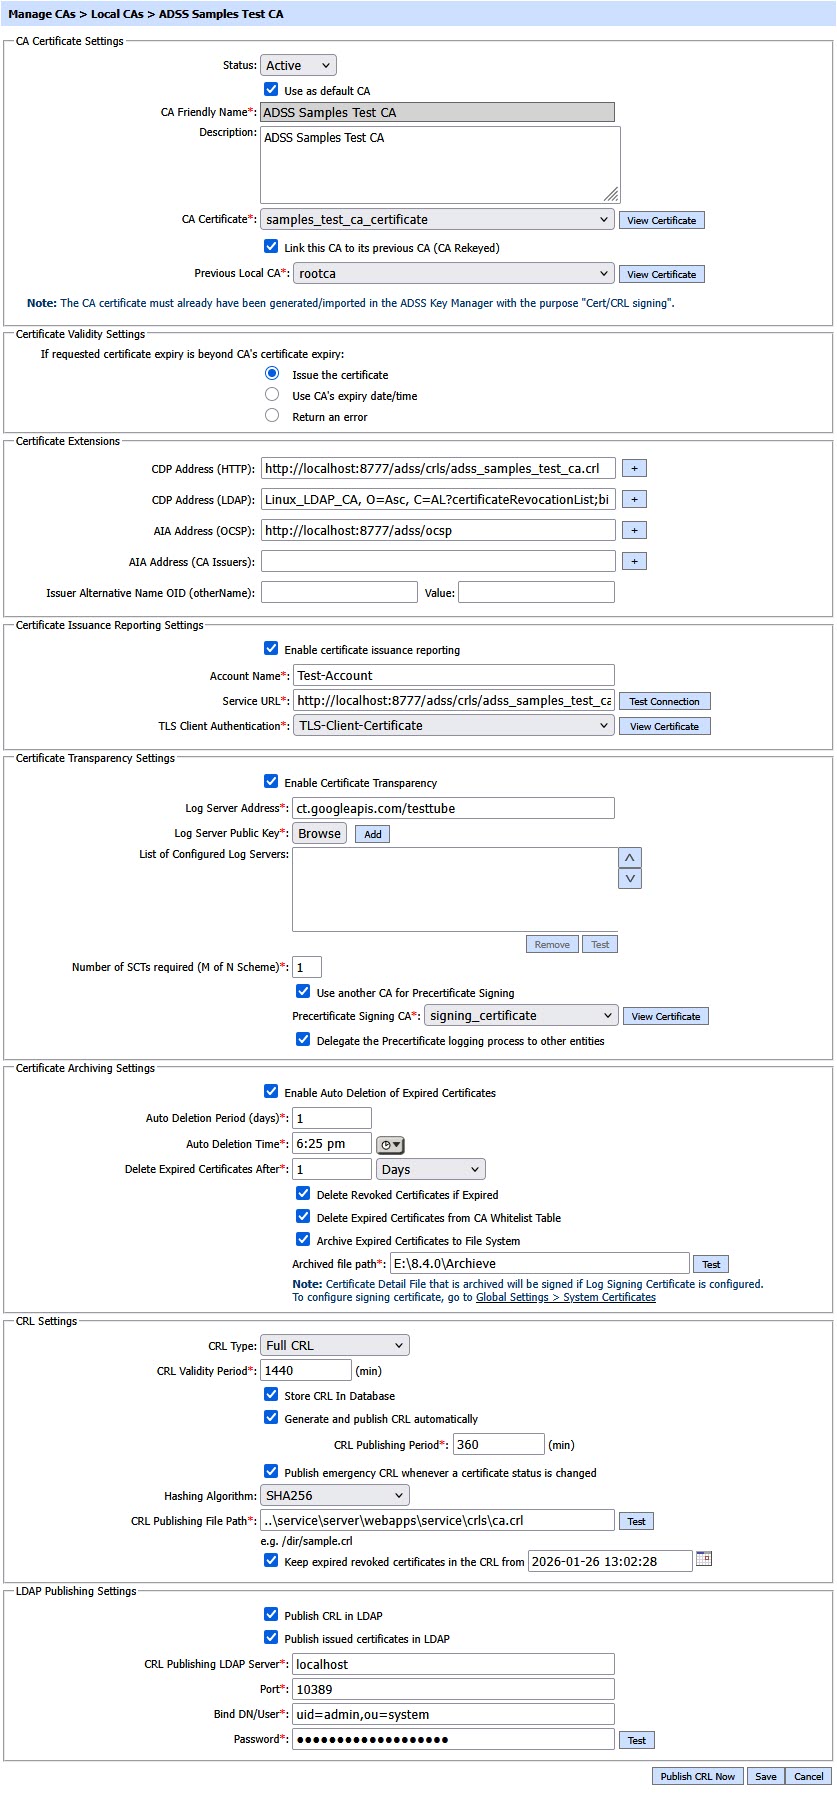The height and width of the screenshot is (1794, 837).
Task: Open the Status dropdown
Action: [298, 66]
